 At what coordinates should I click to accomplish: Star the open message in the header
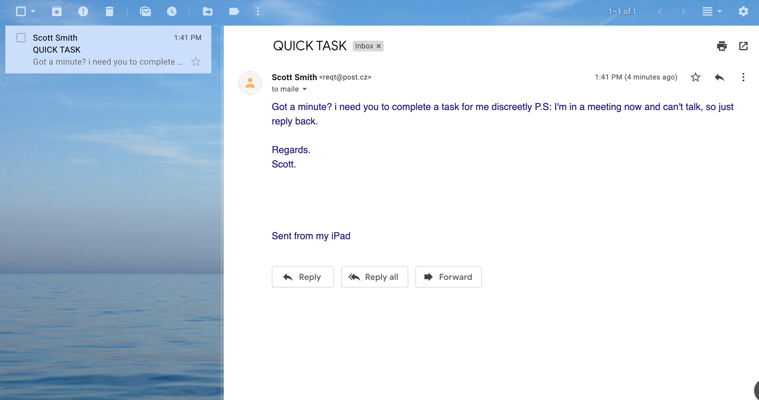[695, 77]
